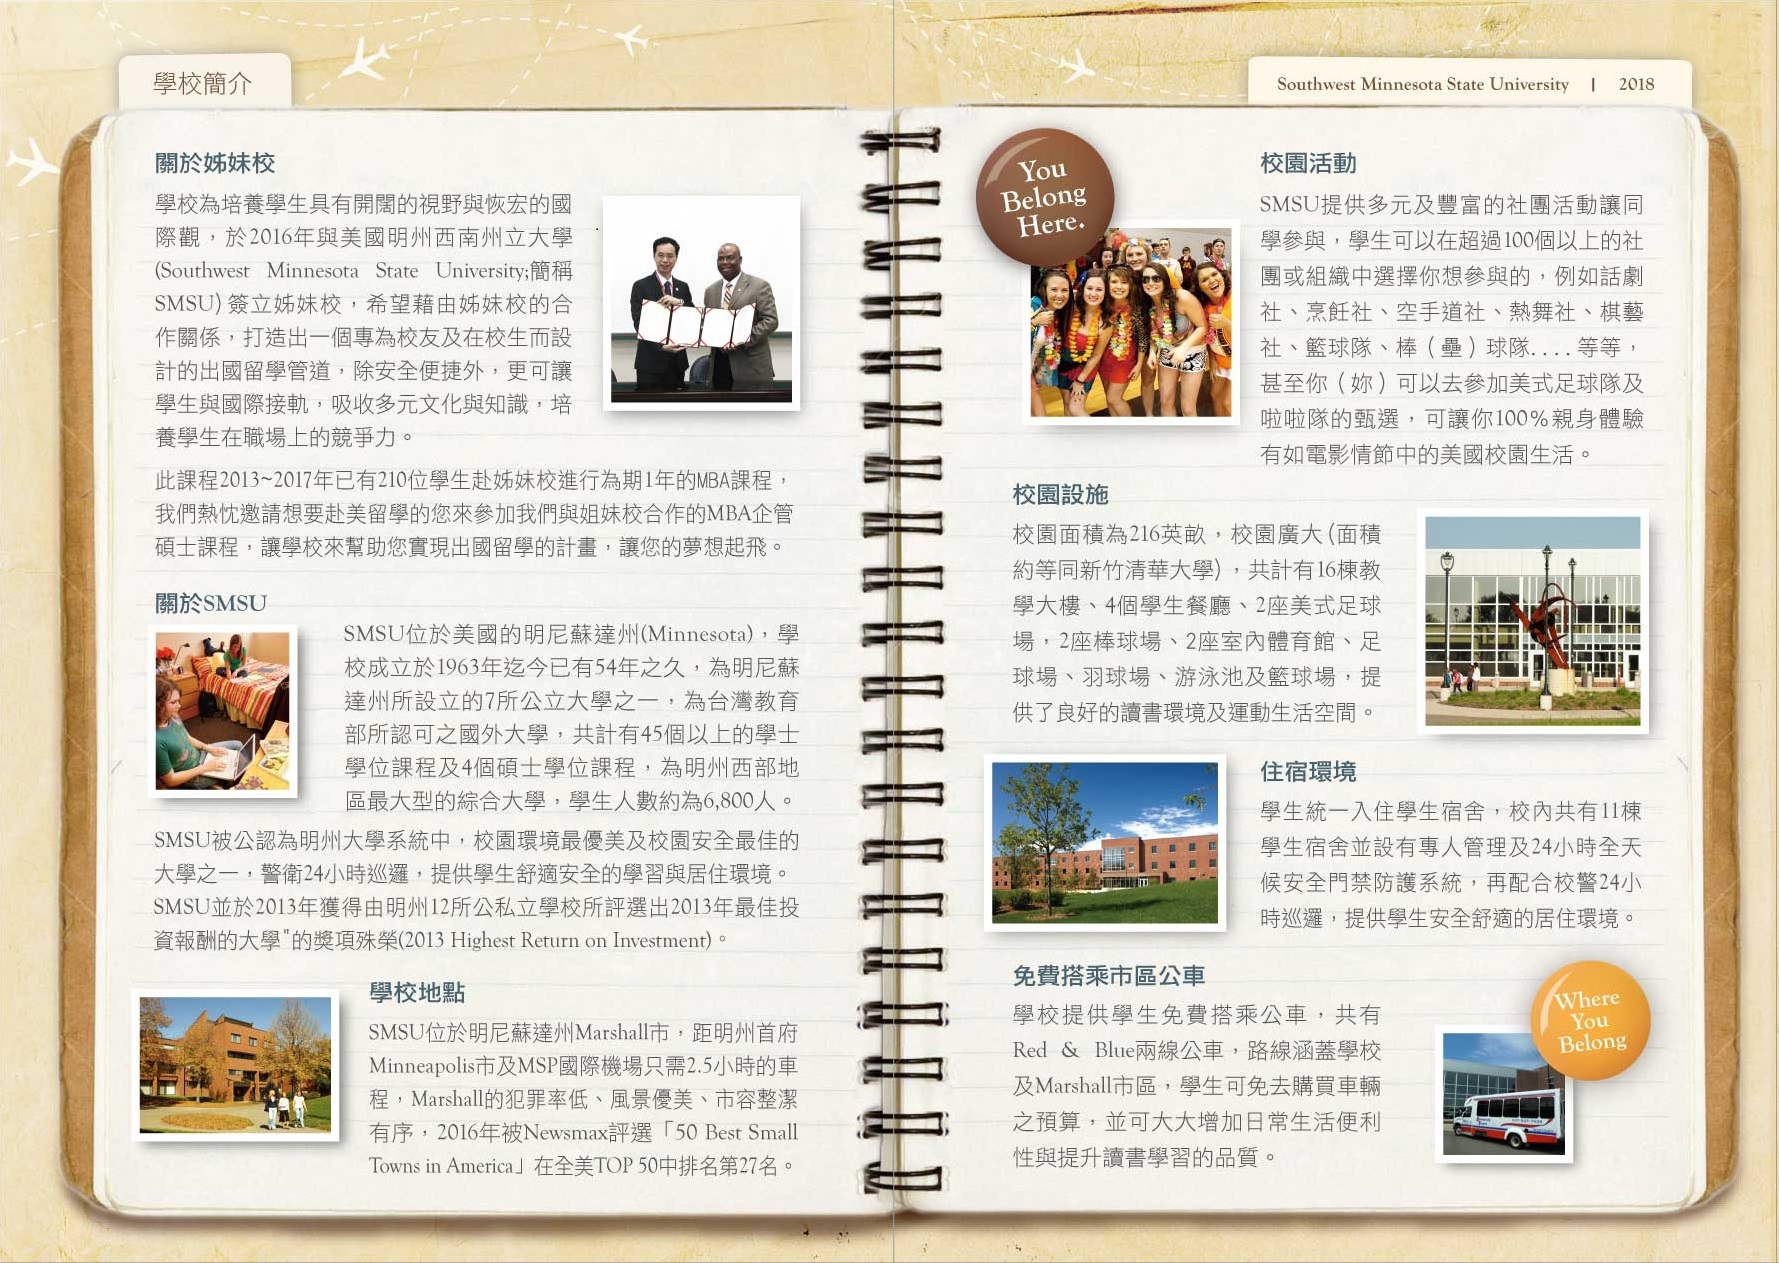This screenshot has height=1263, width=1779.
Task: Click the 關於SMSU section heading
Action: [211, 603]
